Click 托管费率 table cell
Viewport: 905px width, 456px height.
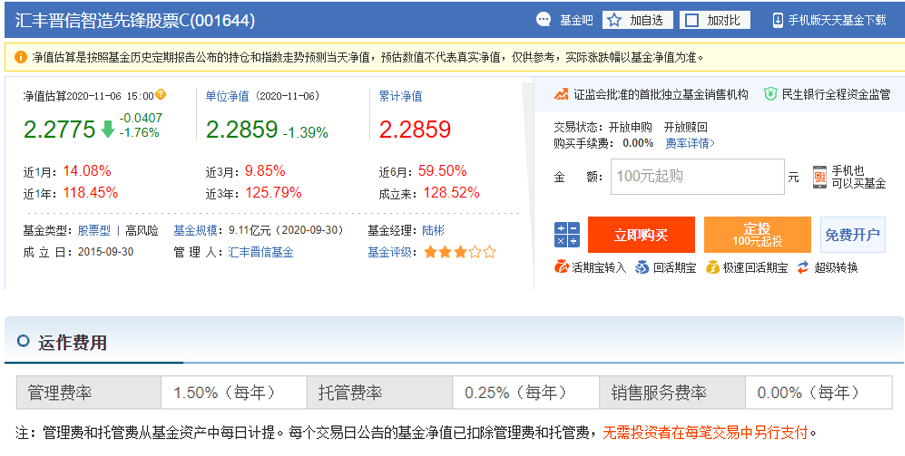(x=380, y=393)
